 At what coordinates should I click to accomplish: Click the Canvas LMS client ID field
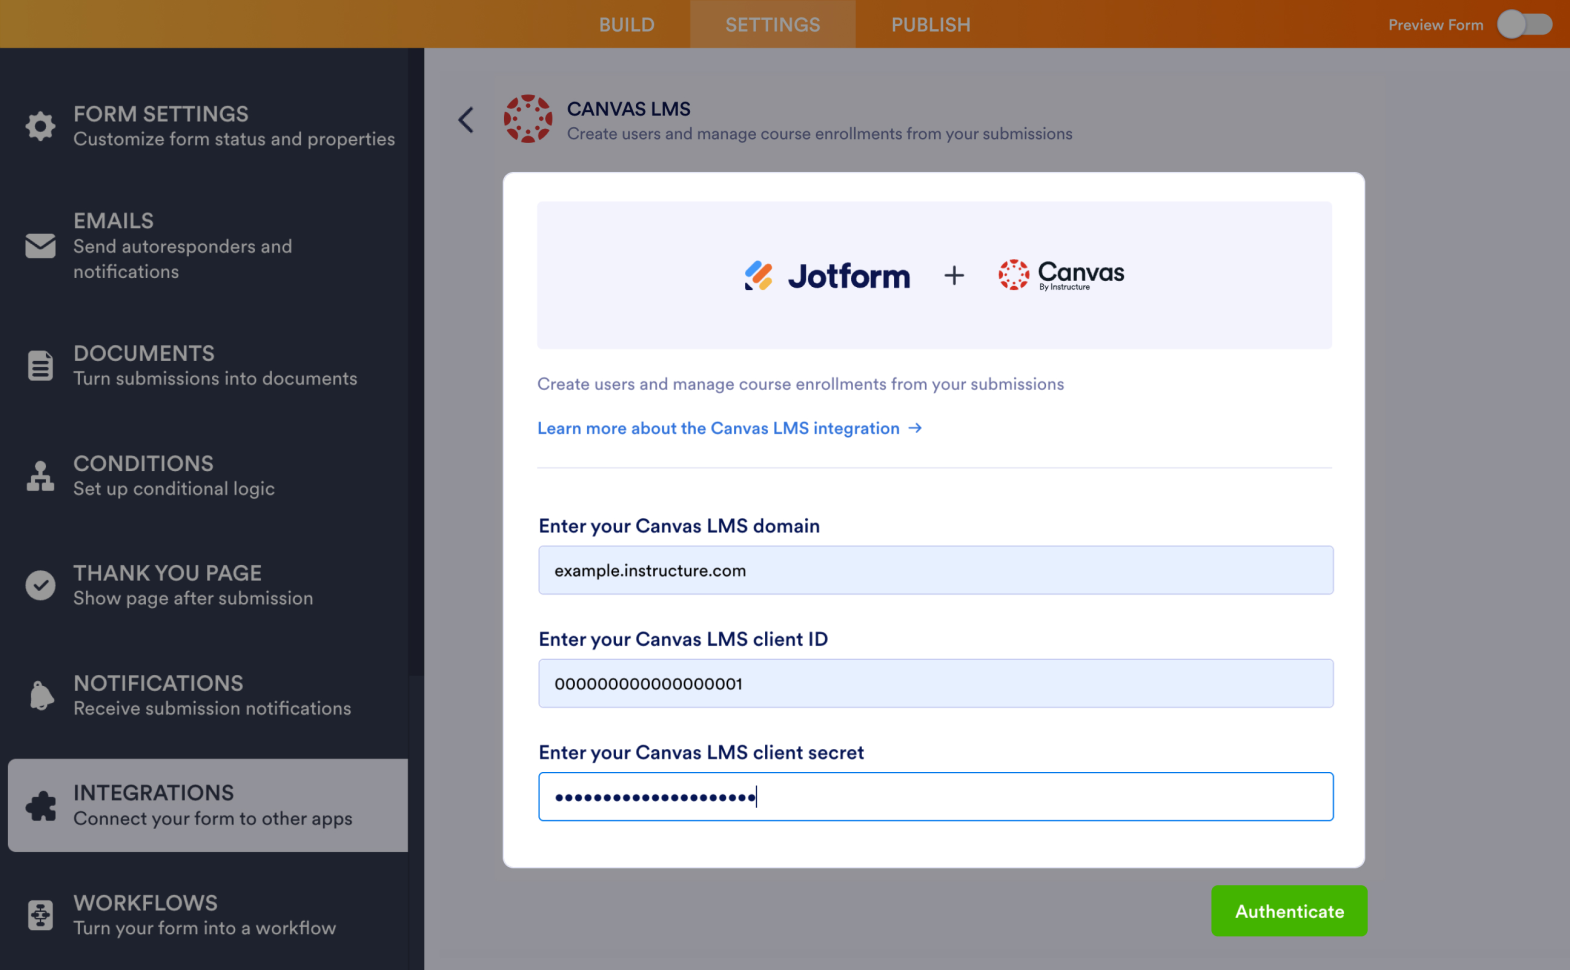(936, 683)
